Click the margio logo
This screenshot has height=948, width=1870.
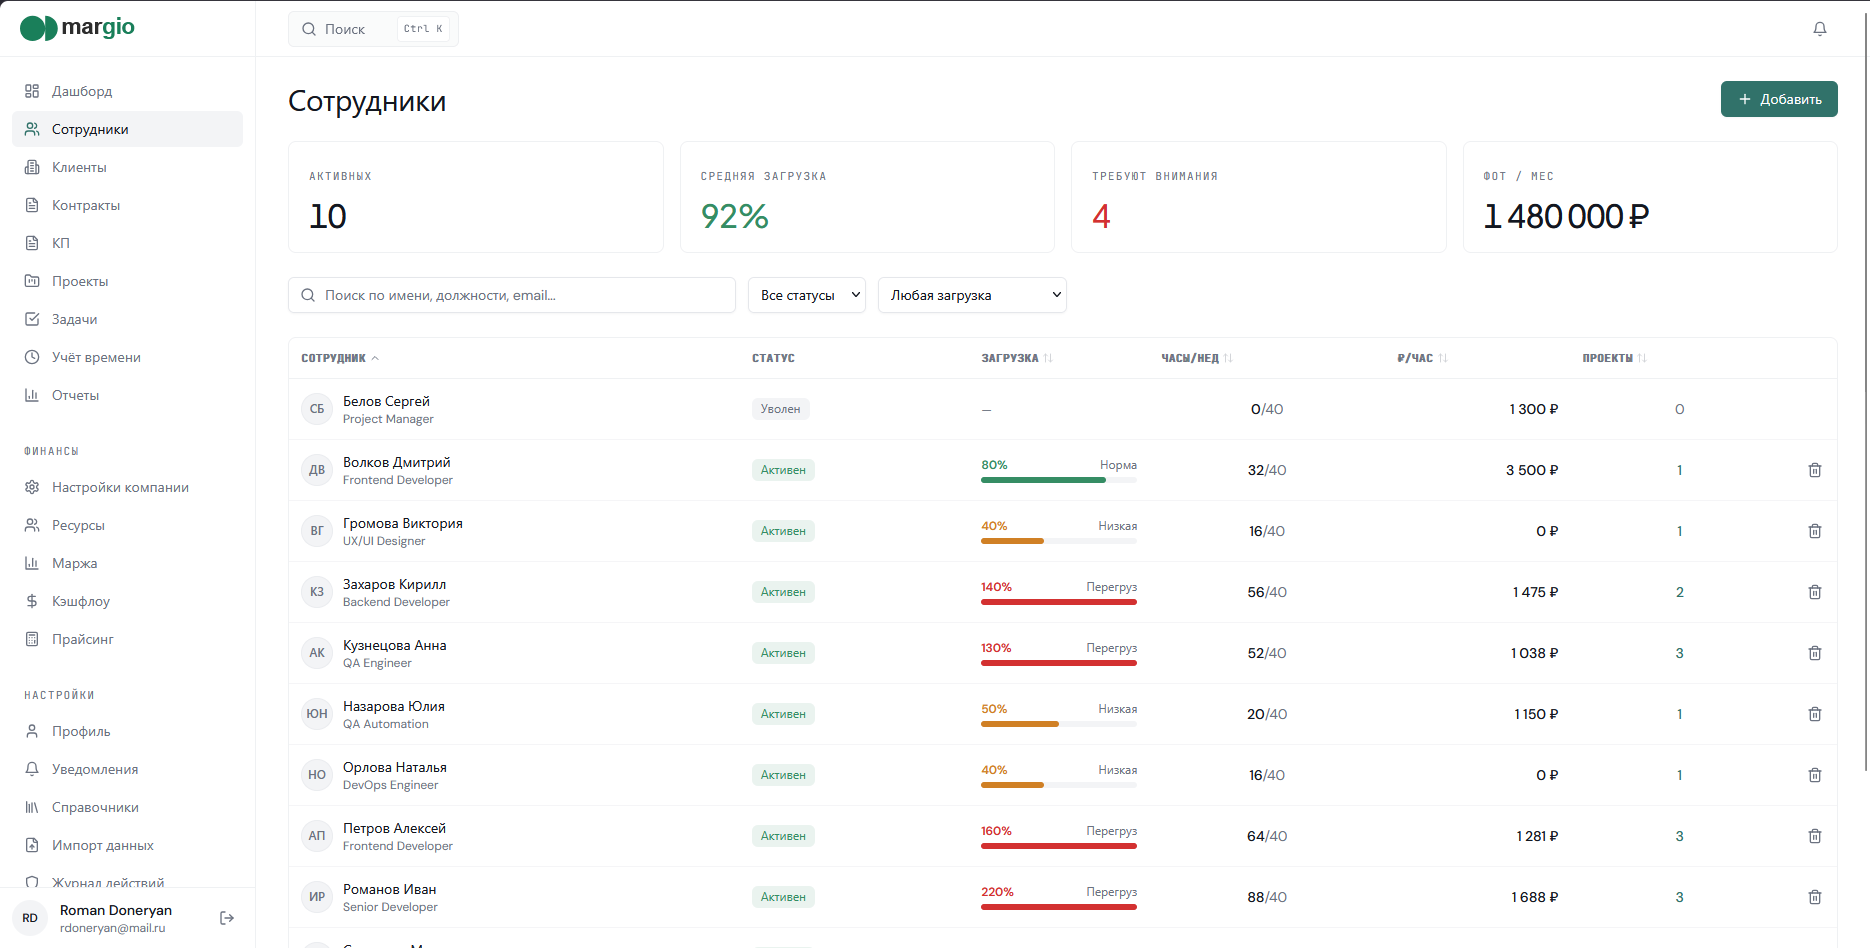point(78,27)
